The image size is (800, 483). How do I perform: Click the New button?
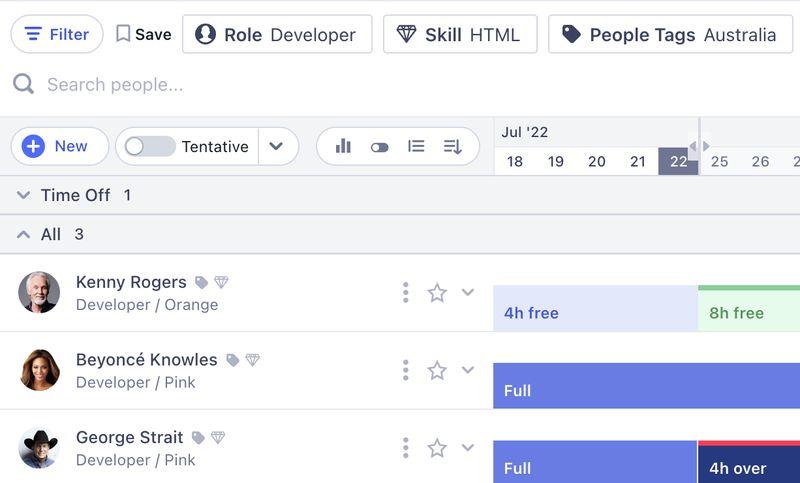[x=59, y=146]
